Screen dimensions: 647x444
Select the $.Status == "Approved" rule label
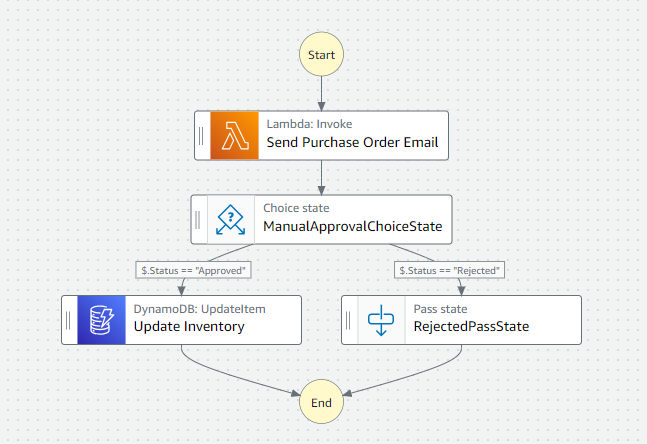194,270
